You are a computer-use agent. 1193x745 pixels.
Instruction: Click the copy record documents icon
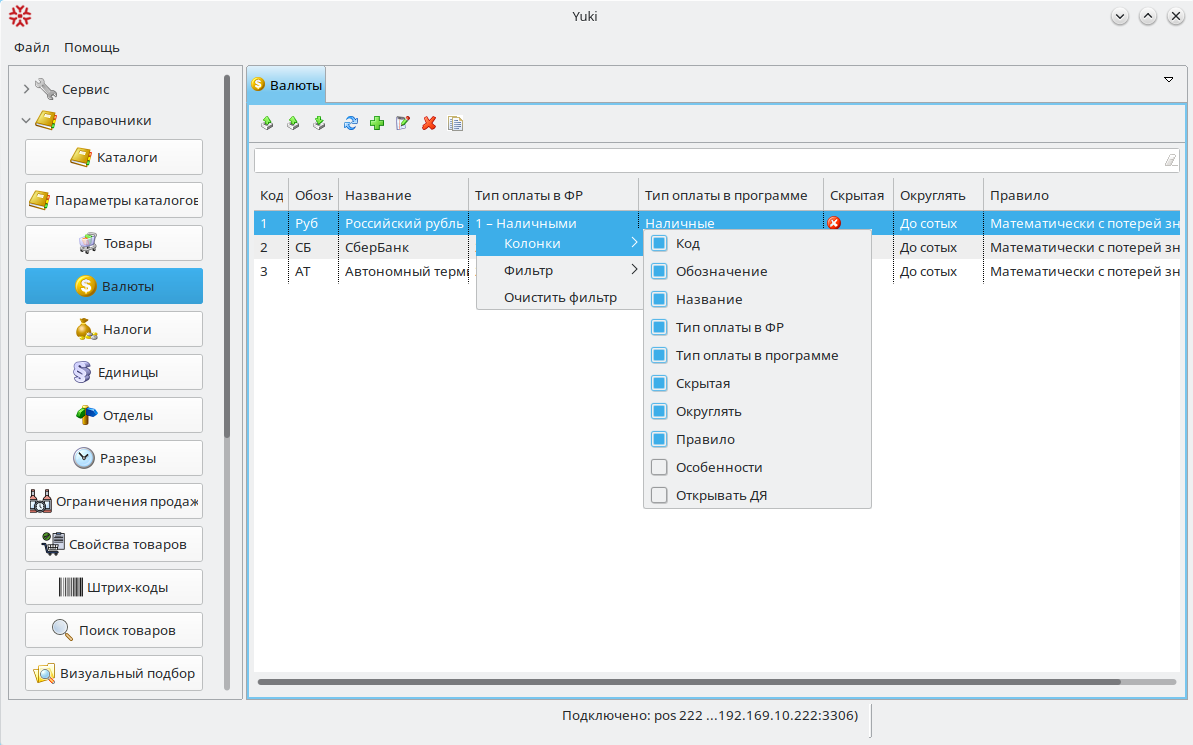pos(455,123)
